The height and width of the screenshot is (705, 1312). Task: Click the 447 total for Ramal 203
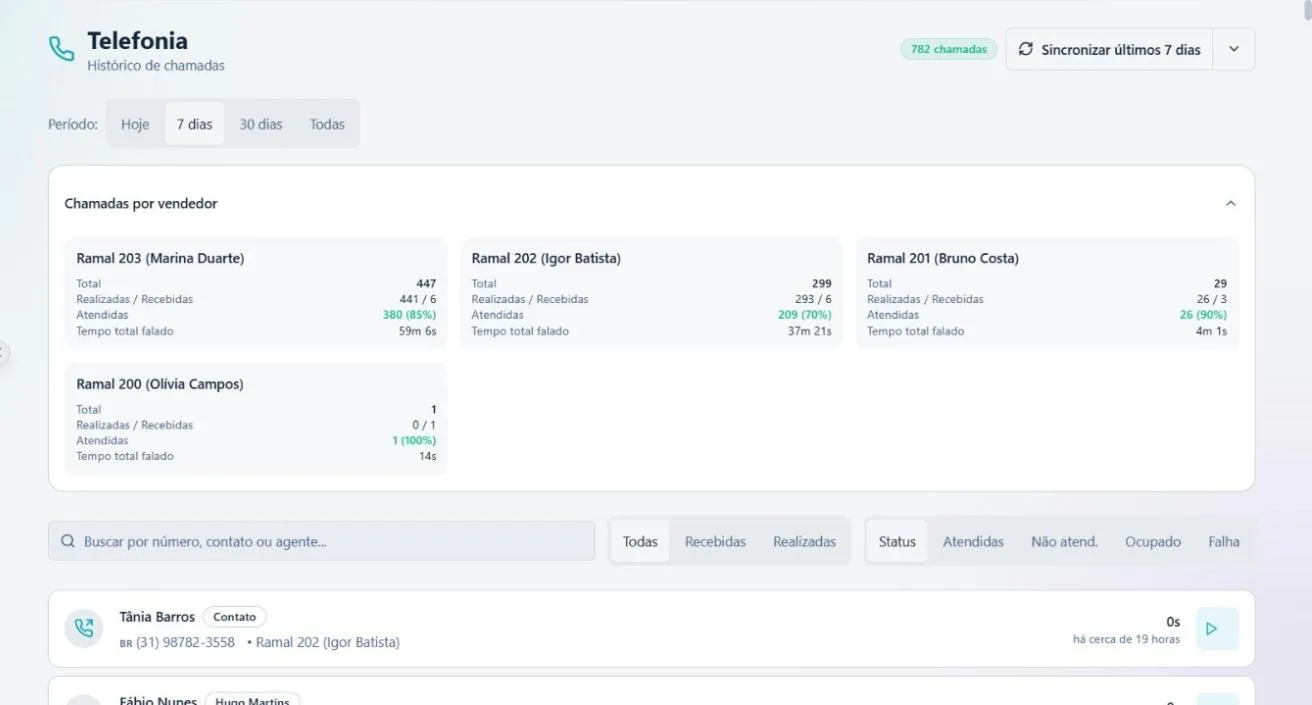pyautogui.click(x=426, y=283)
